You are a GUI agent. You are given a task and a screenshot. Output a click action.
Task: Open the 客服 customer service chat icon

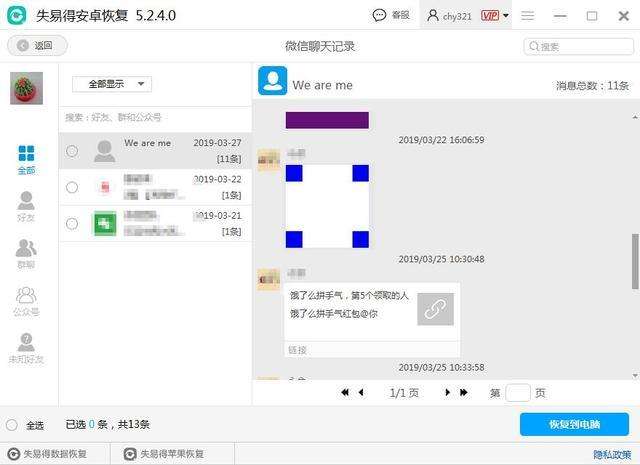379,16
